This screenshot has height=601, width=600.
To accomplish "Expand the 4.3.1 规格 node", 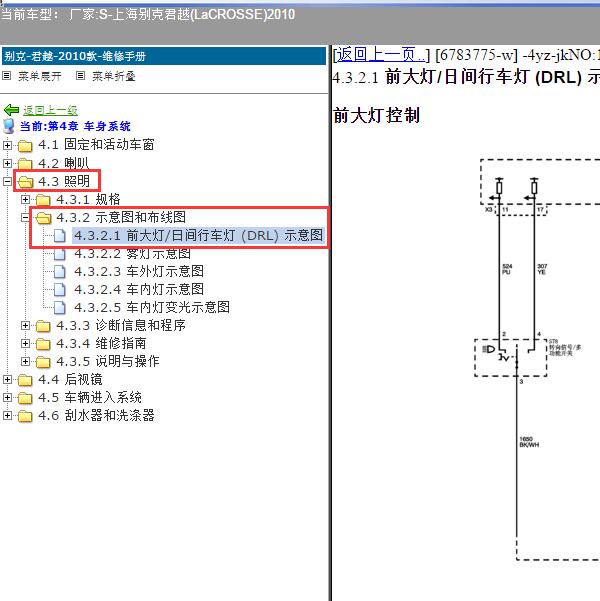I will [25, 199].
